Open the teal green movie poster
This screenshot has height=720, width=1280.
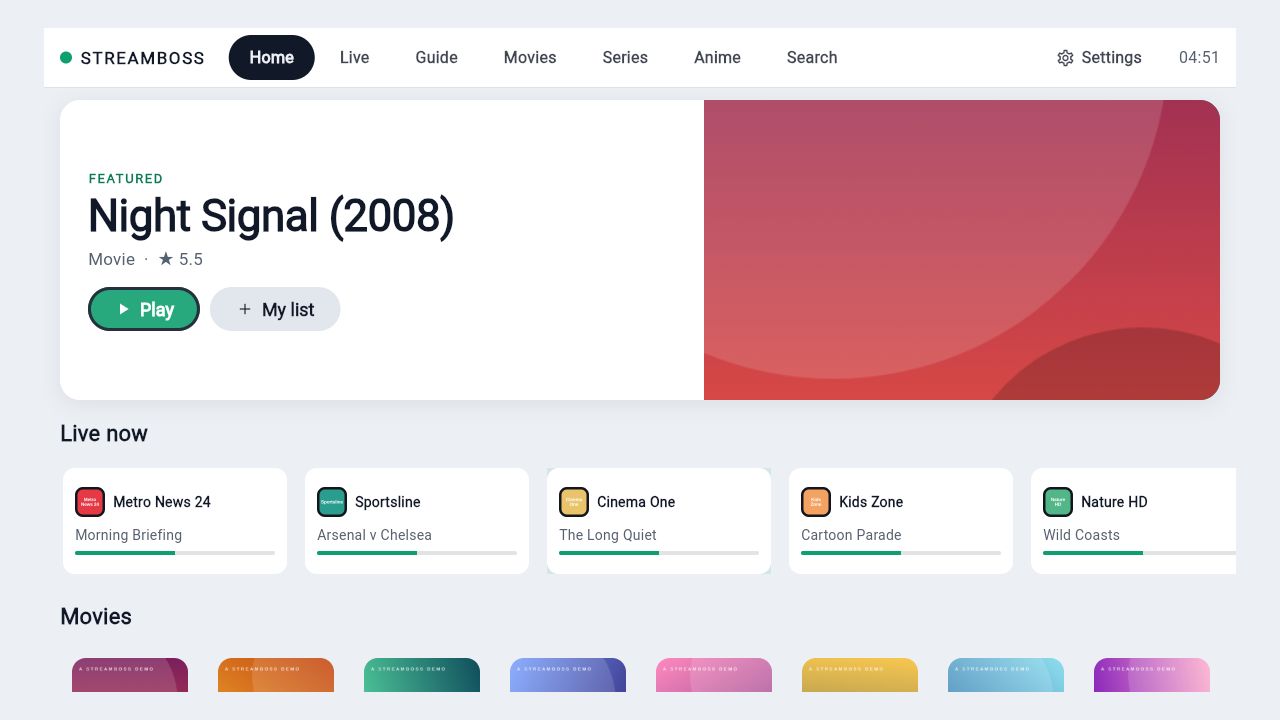tap(422, 675)
